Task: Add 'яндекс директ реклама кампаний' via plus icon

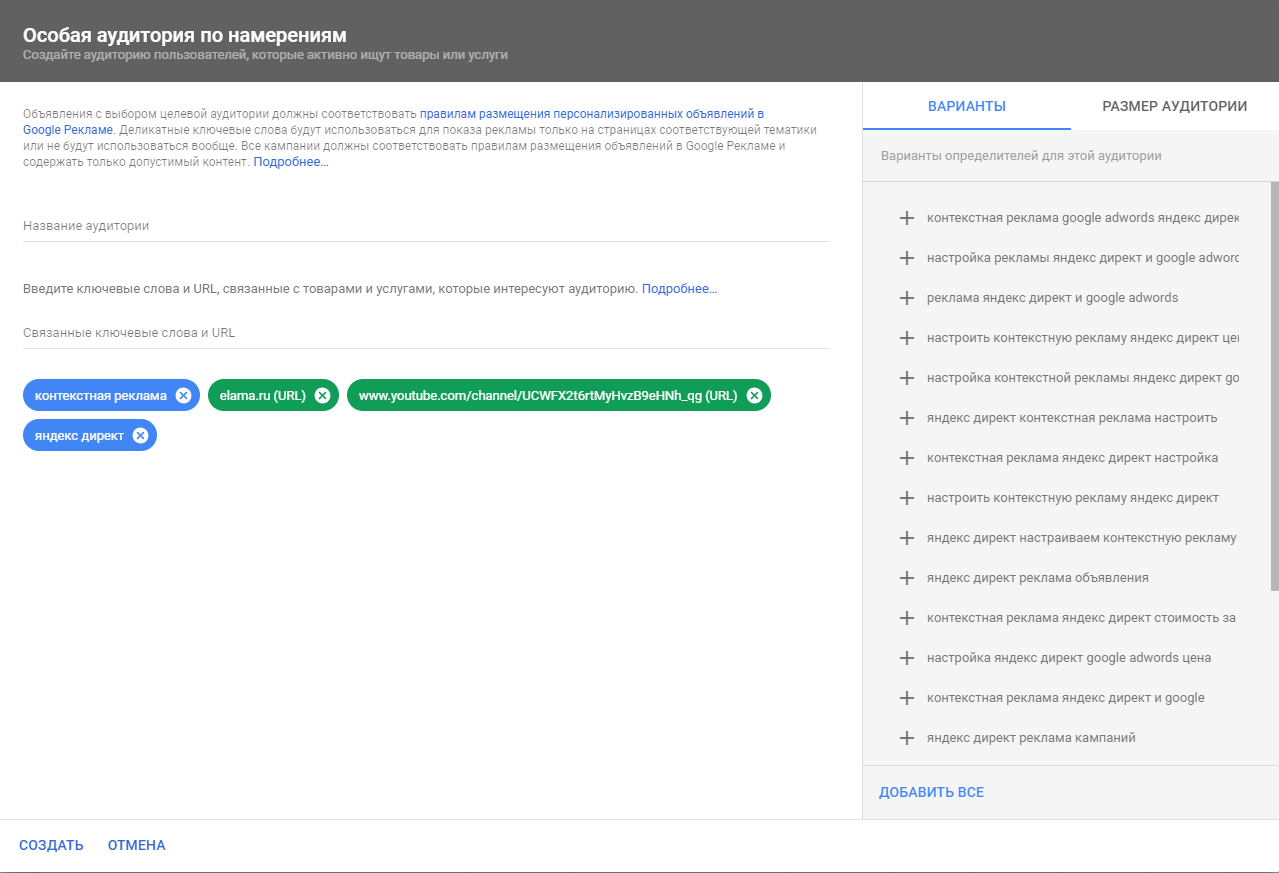Action: (x=907, y=738)
